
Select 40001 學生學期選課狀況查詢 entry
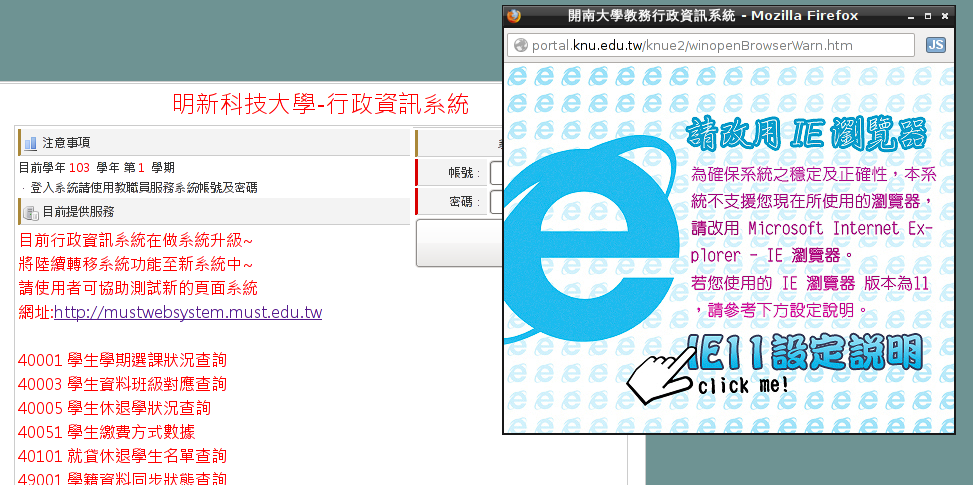[122, 360]
